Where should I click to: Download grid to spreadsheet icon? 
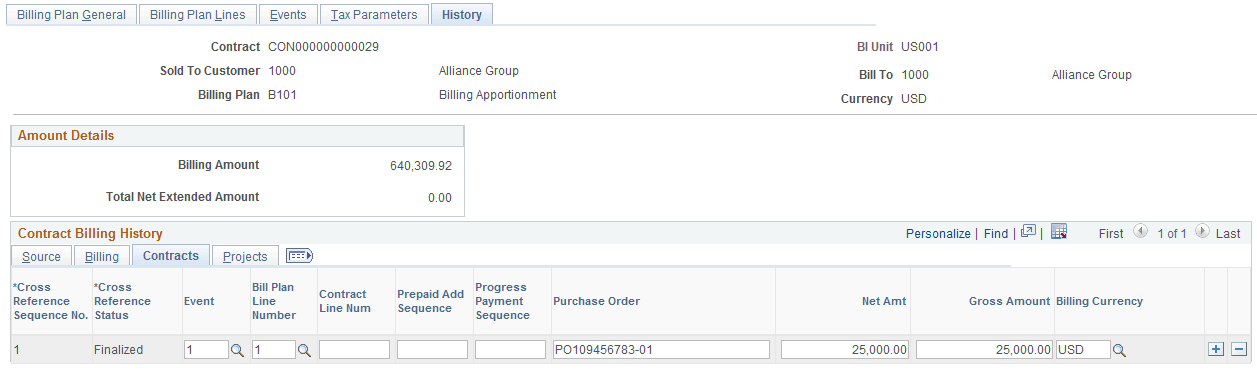coord(1059,232)
